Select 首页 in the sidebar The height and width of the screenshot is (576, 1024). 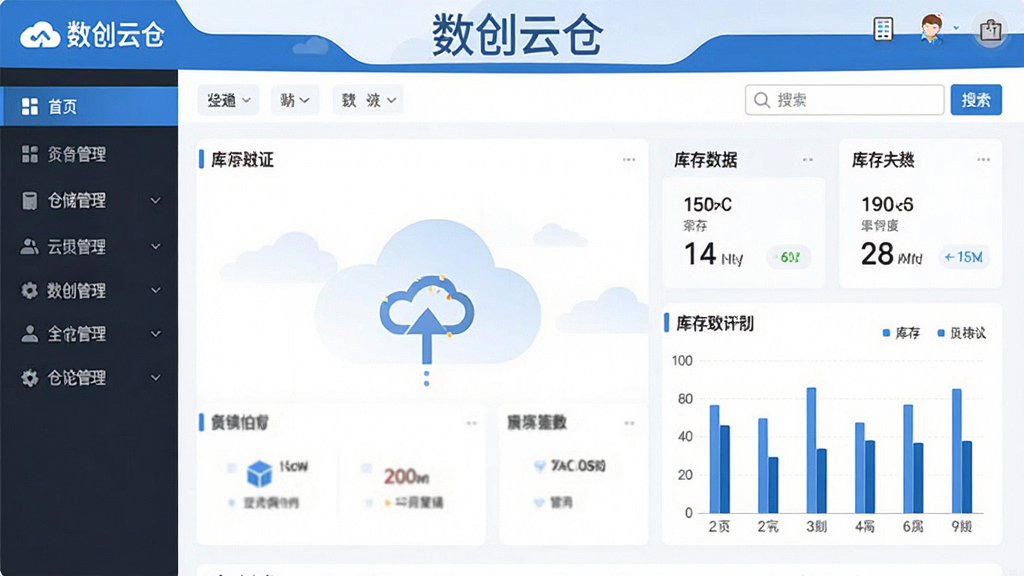(x=89, y=106)
